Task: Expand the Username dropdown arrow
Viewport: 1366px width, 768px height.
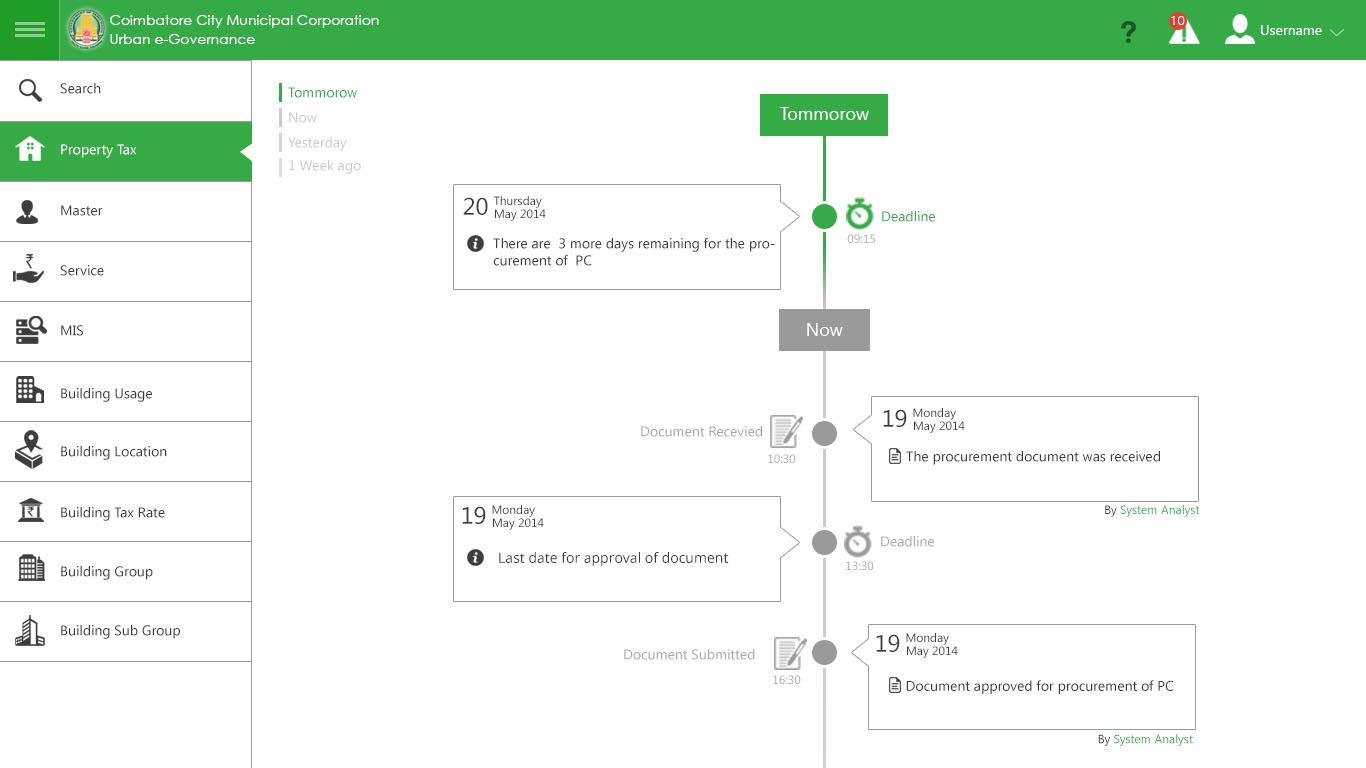Action: click(x=1337, y=32)
